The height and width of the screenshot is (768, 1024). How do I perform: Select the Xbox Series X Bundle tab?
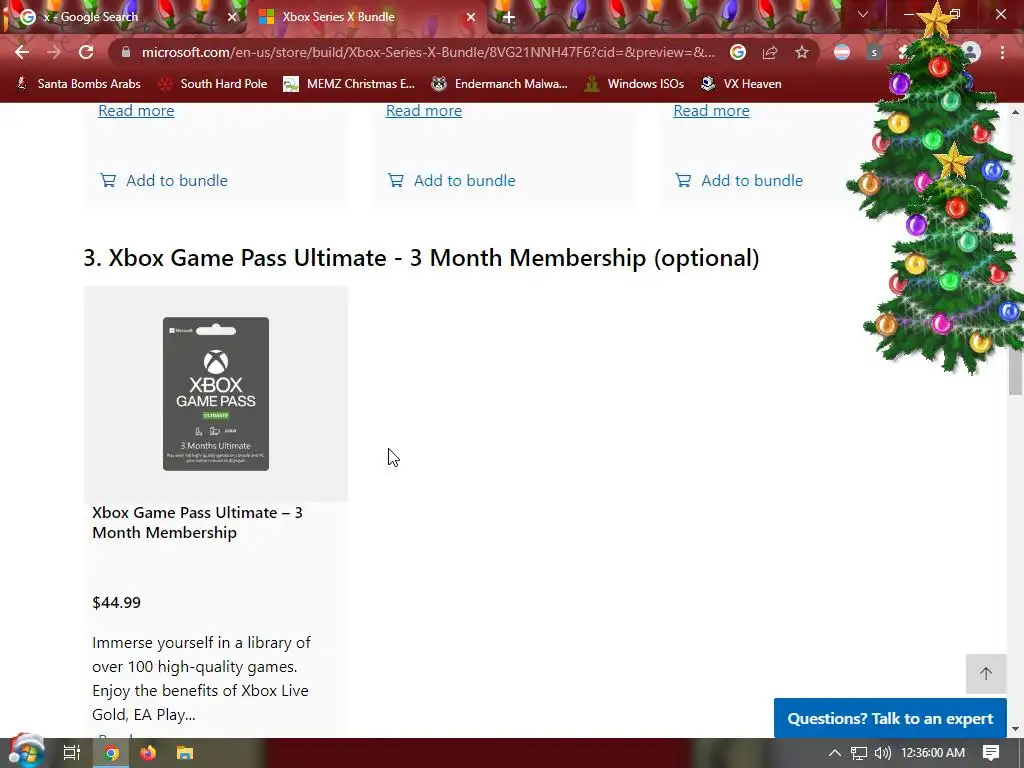click(366, 17)
